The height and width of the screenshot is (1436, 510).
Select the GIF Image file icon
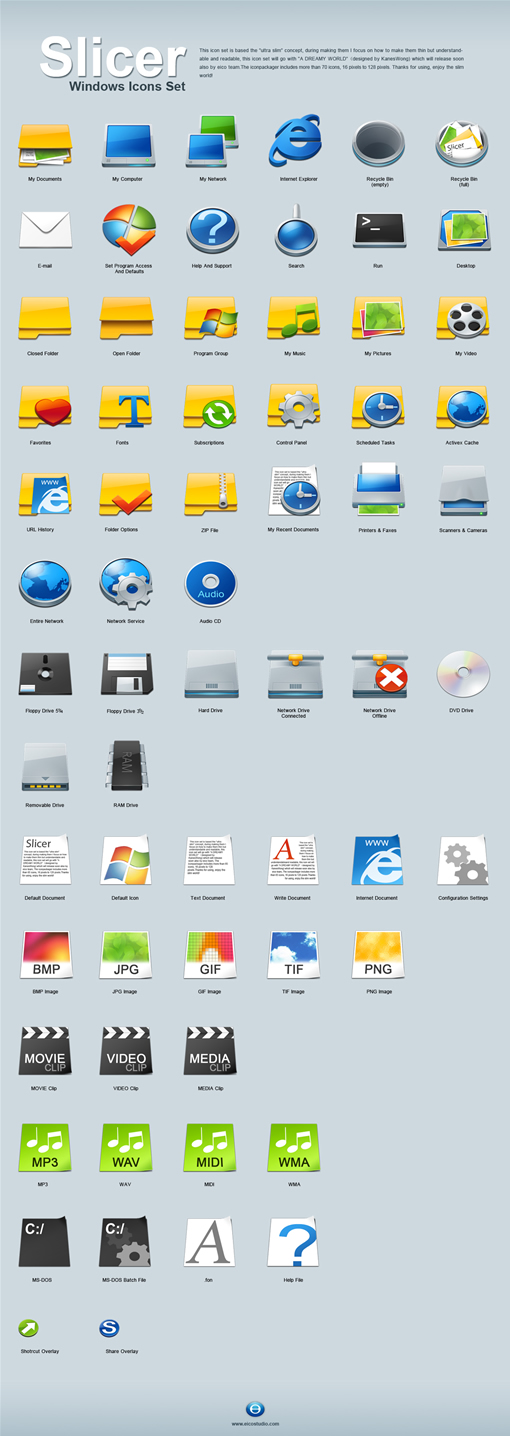coord(211,955)
